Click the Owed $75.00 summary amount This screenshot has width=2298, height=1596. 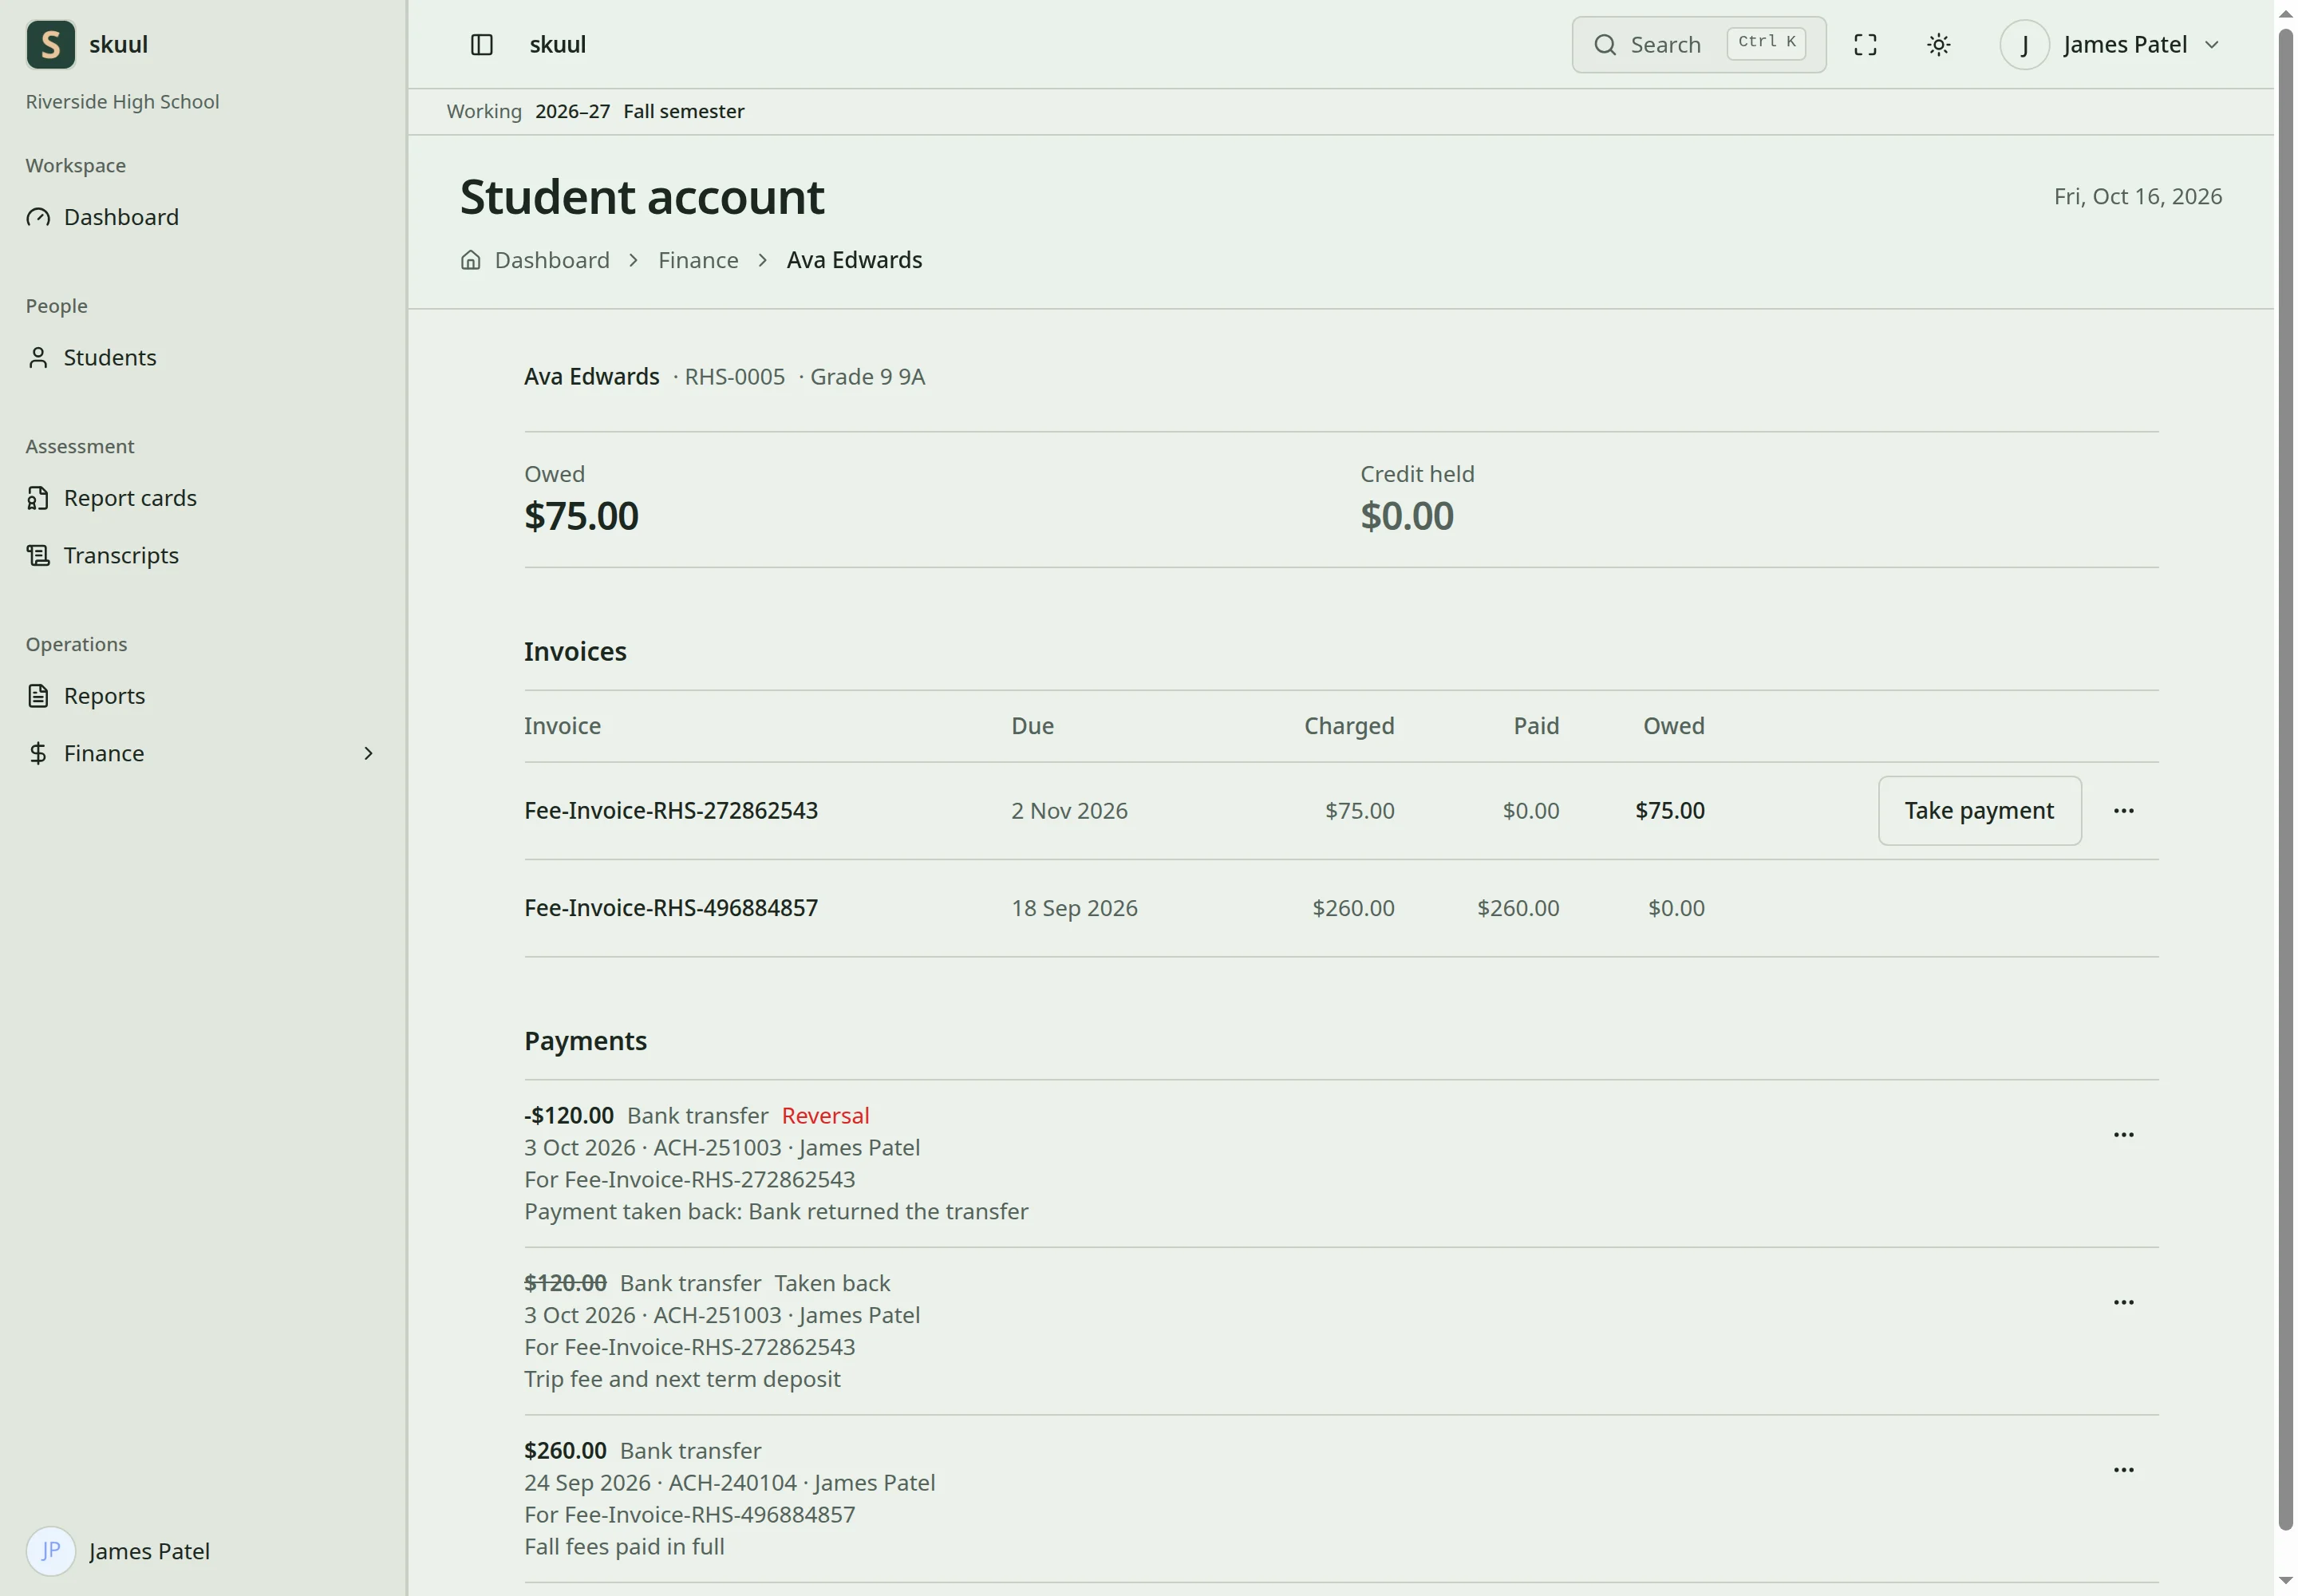tap(581, 516)
